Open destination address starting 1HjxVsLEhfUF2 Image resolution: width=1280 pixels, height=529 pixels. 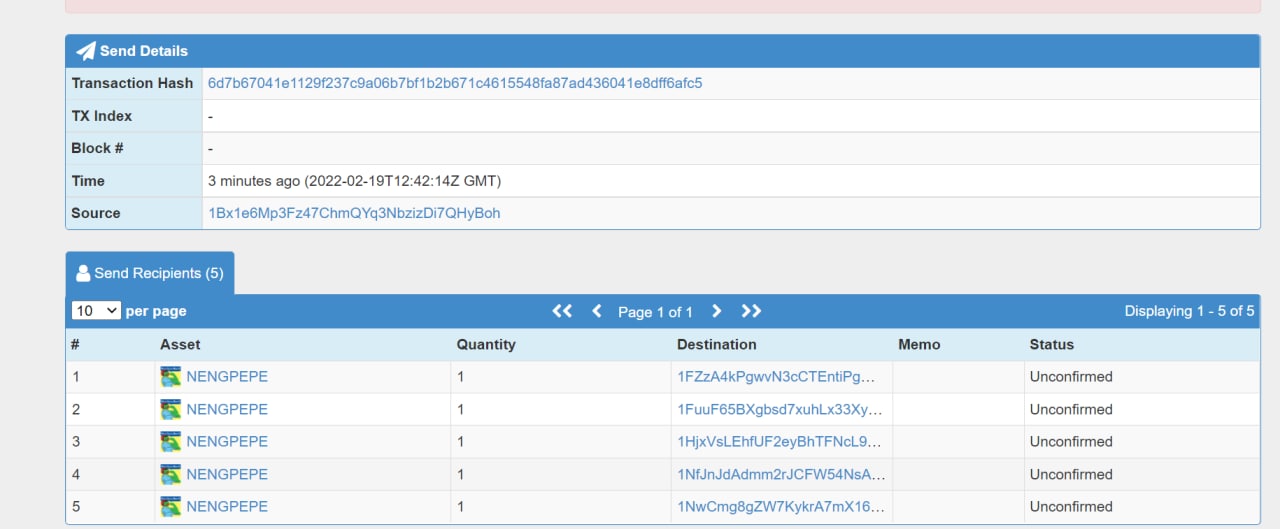[780, 441]
